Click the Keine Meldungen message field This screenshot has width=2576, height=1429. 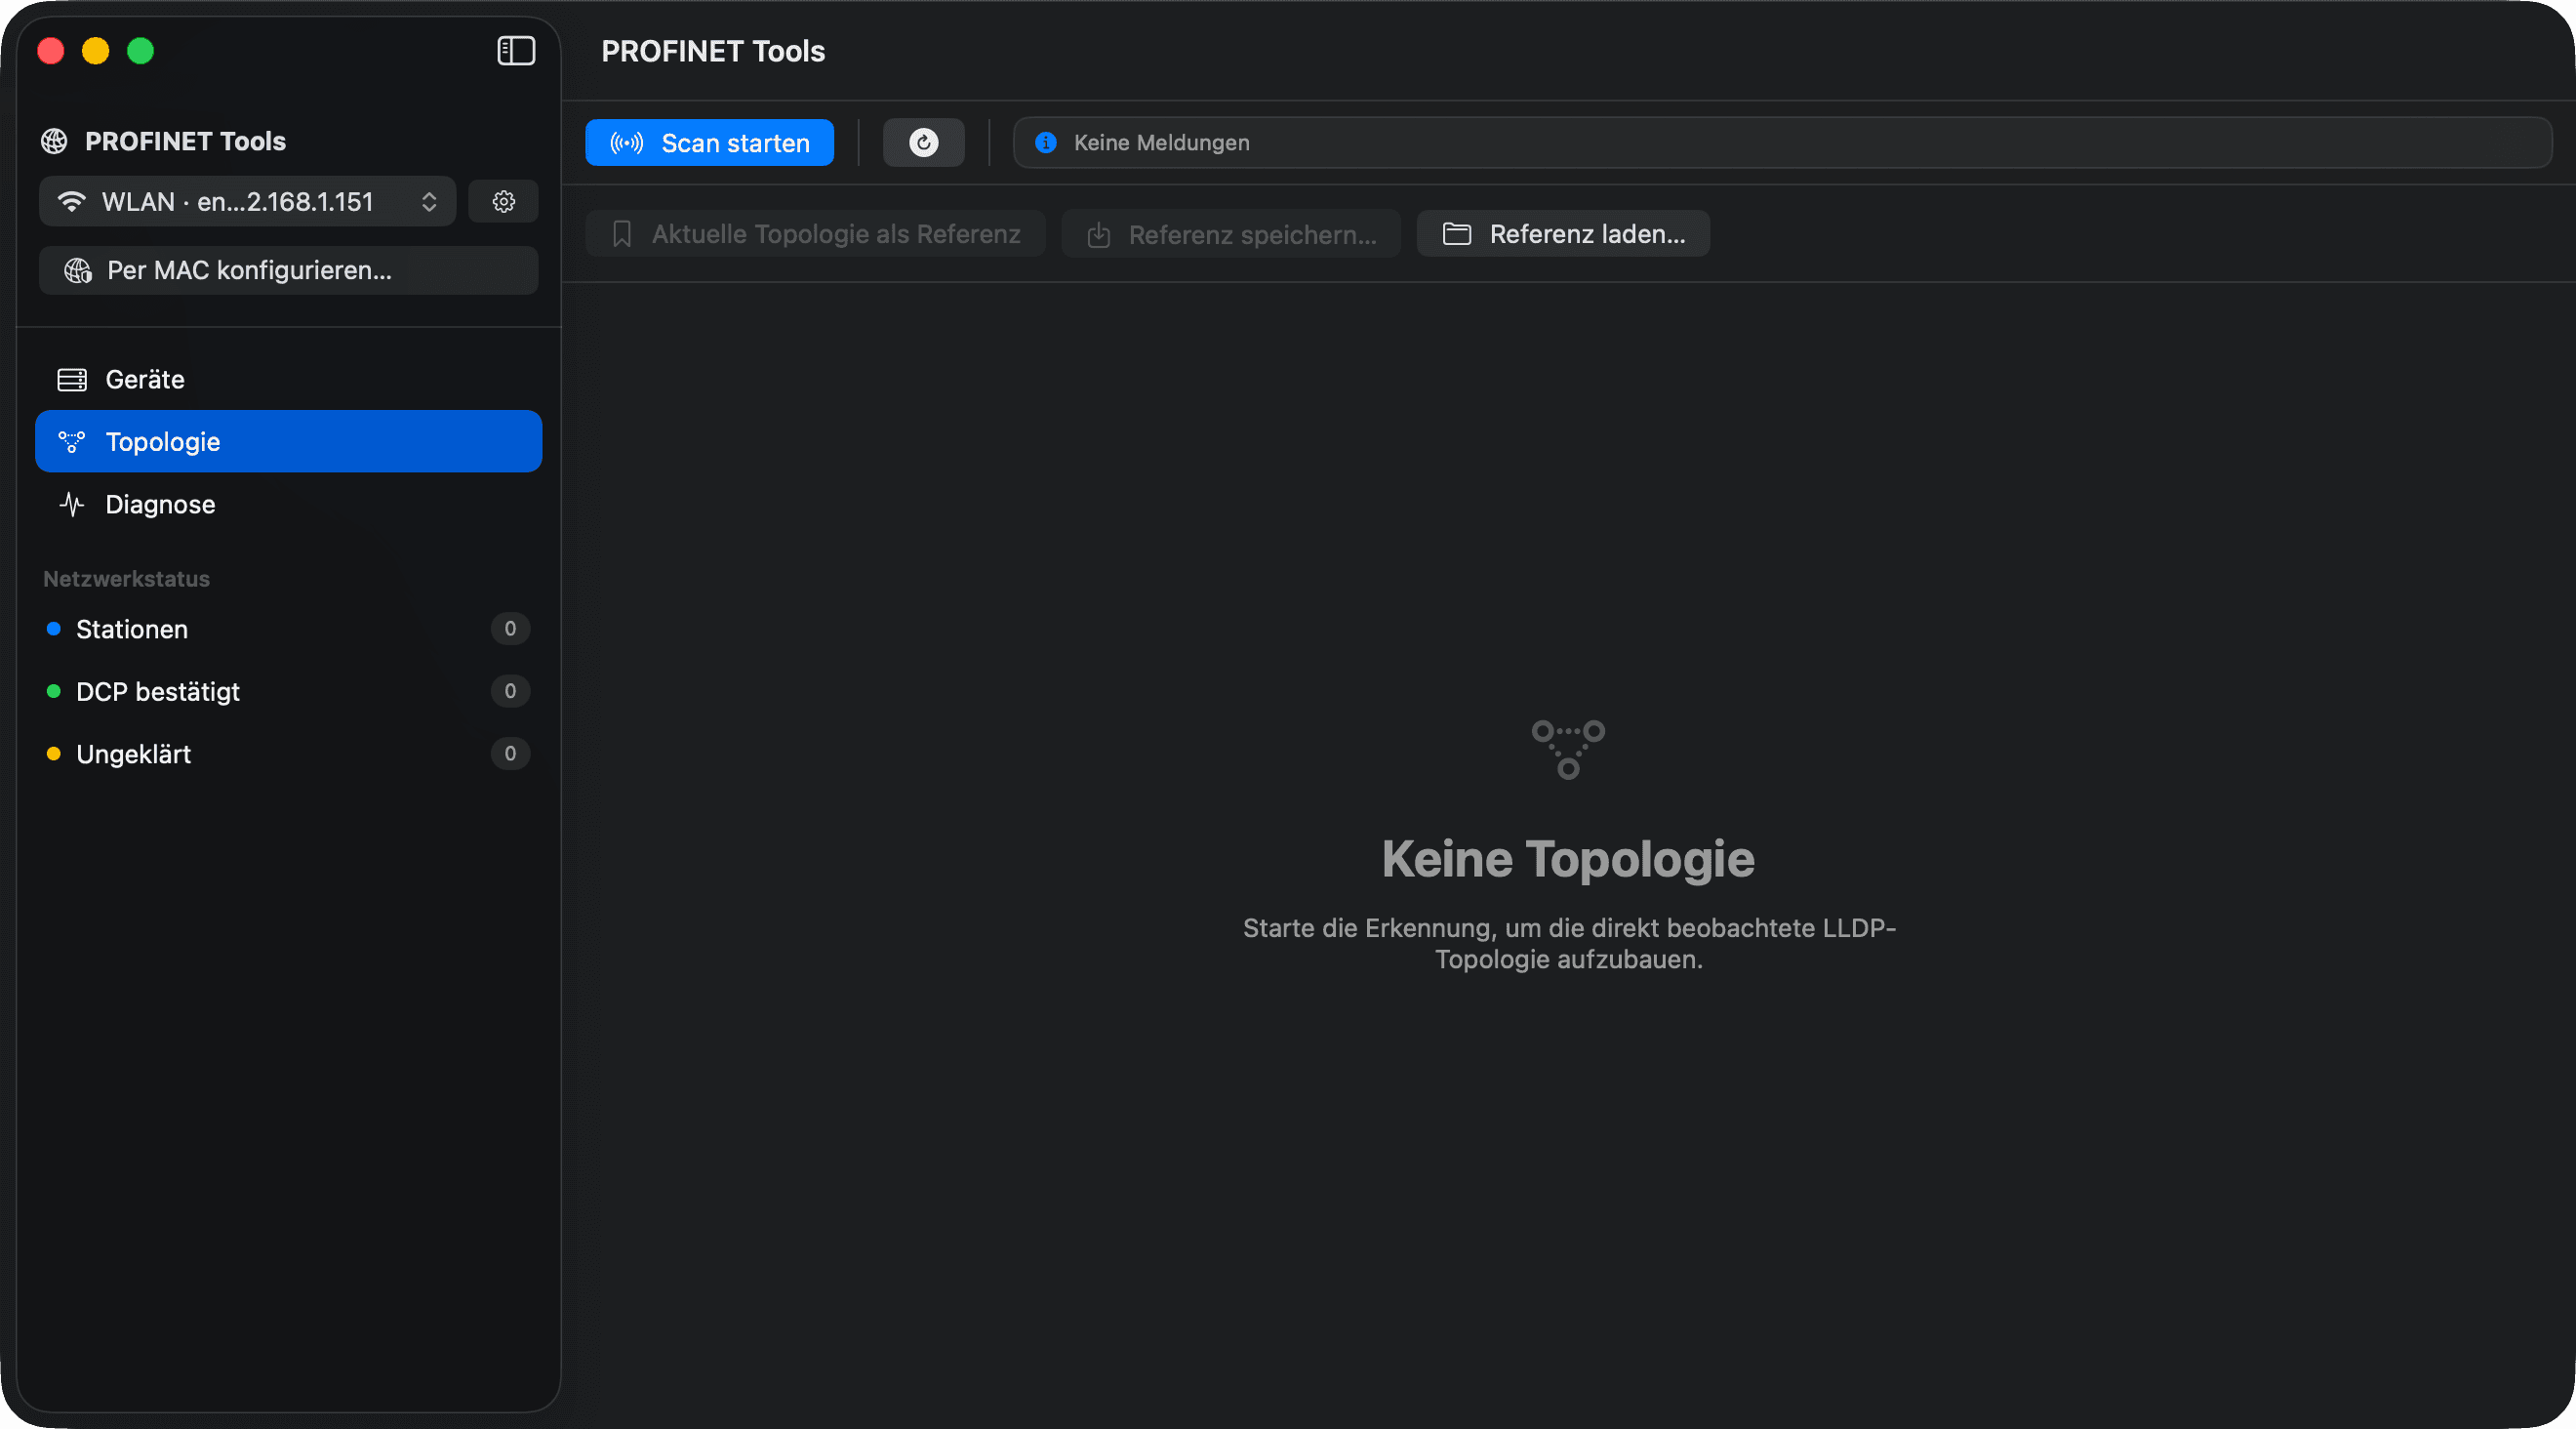tap(1782, 143)
